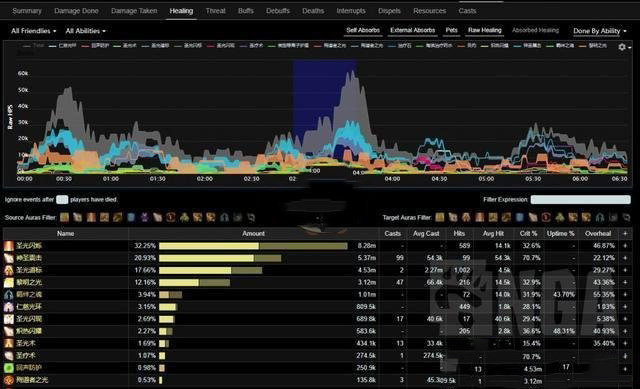Toggle the Self Absorbs option

[363, 30]
